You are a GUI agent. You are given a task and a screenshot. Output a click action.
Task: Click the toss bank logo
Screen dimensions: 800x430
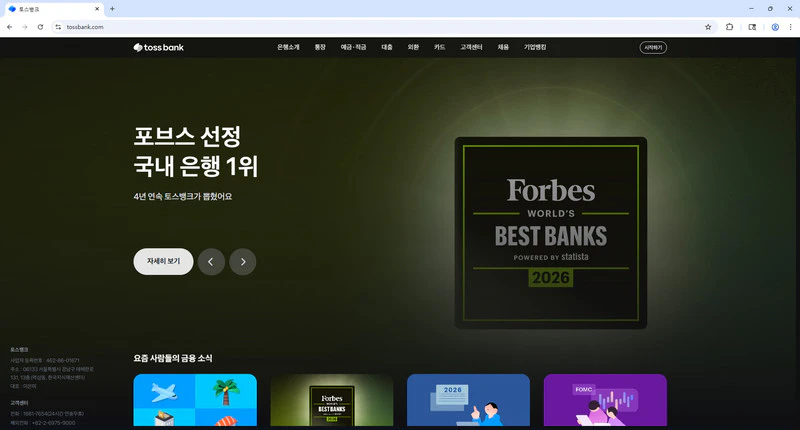[159, 47]
